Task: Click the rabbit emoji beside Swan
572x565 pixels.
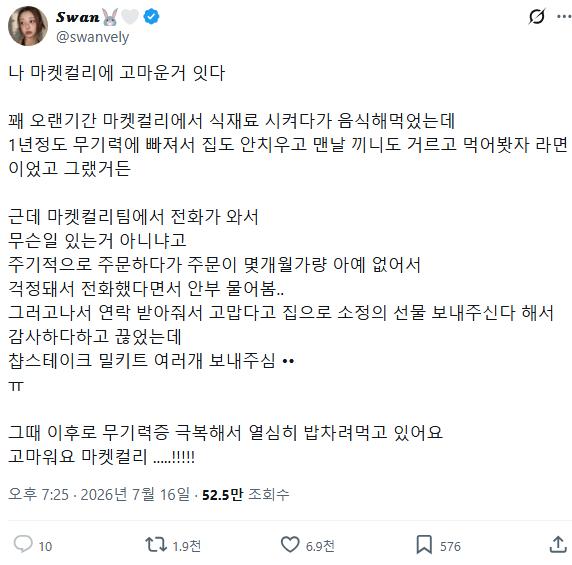Action: (110, 17)
